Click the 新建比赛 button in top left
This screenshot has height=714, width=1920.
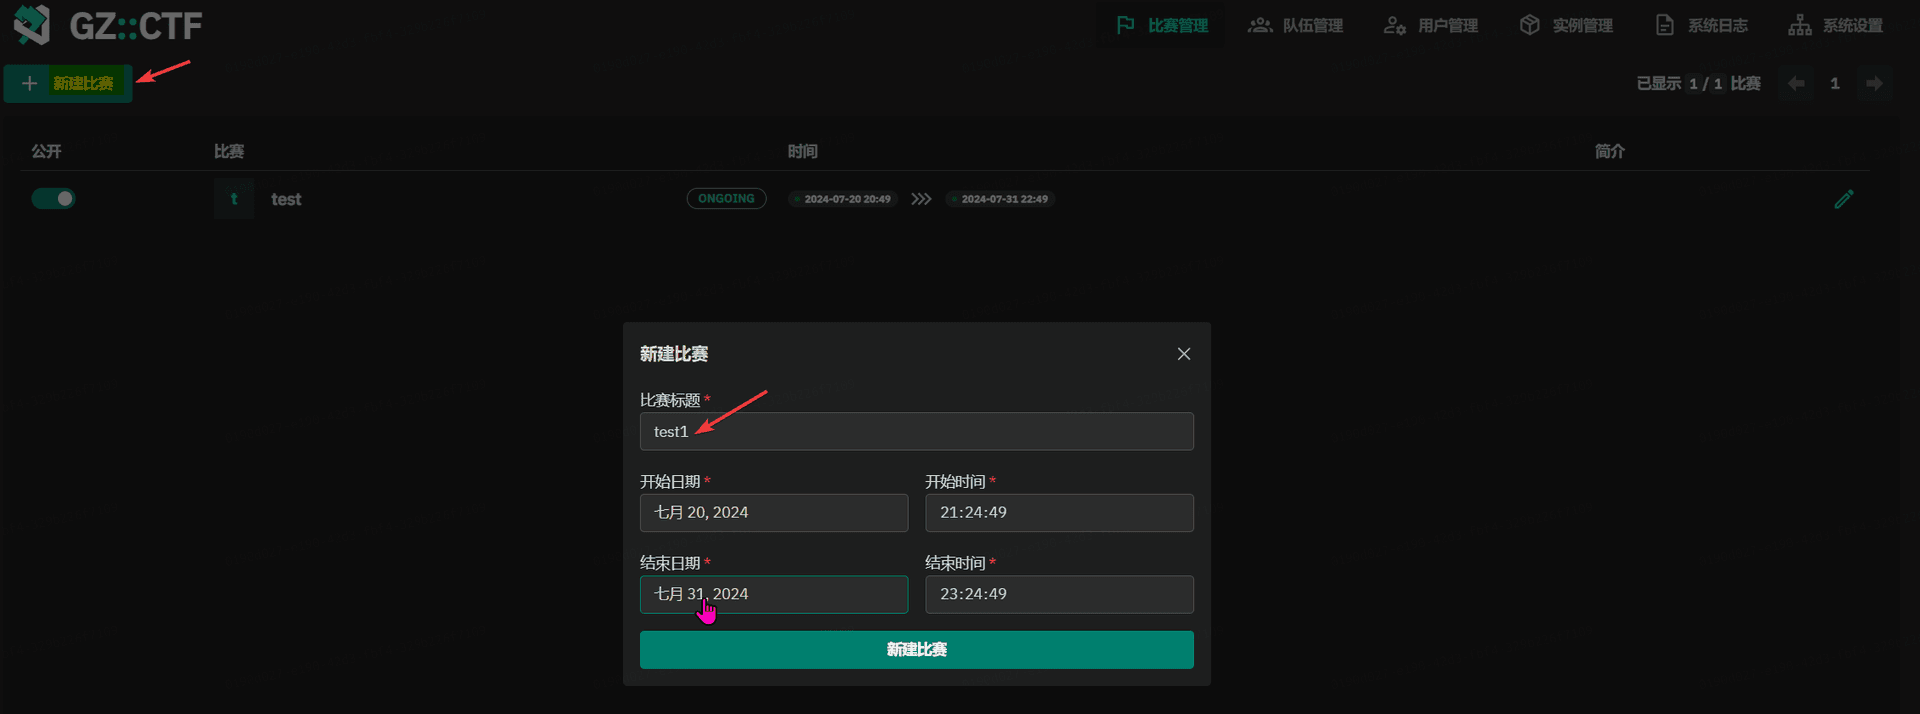tap(68, 83)
